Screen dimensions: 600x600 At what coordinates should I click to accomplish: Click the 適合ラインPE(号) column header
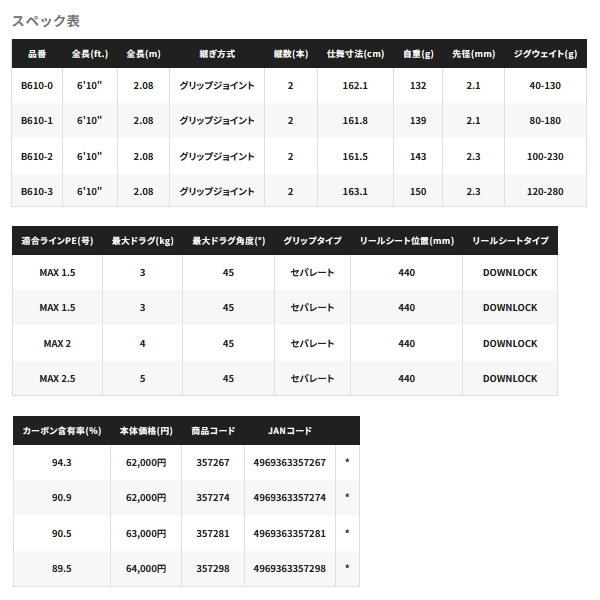click(x=57, y=241)
